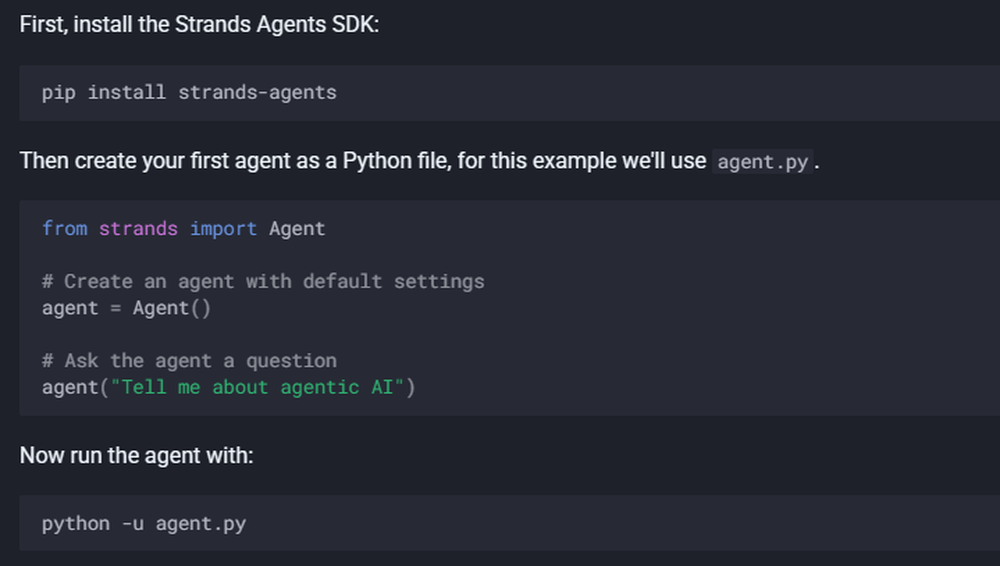Click the '# Create an agent with default settings' comment
The height and width of the screenshot is (566, 1000).
click(x=263, y=281)
